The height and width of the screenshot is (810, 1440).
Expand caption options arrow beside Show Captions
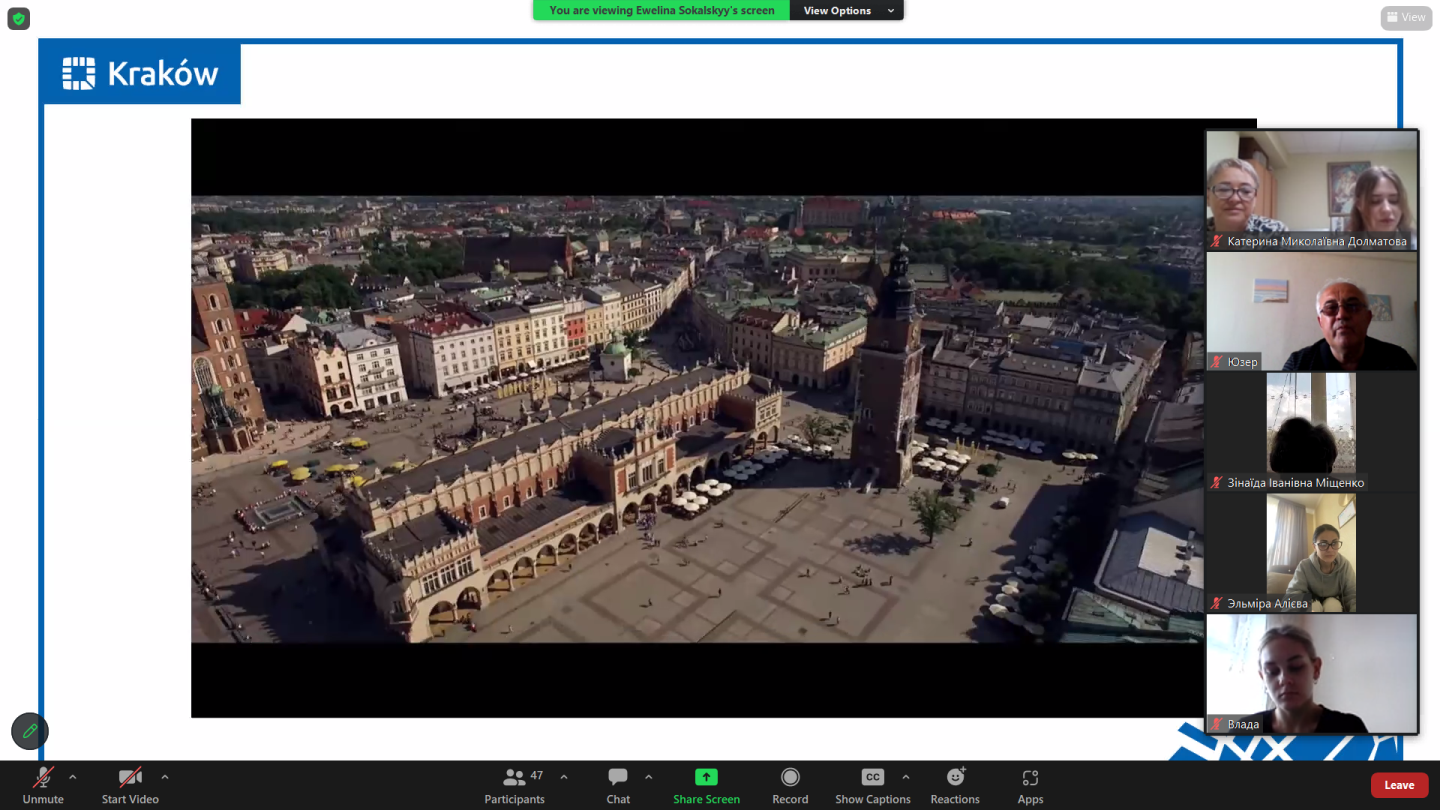coord(906,776)
